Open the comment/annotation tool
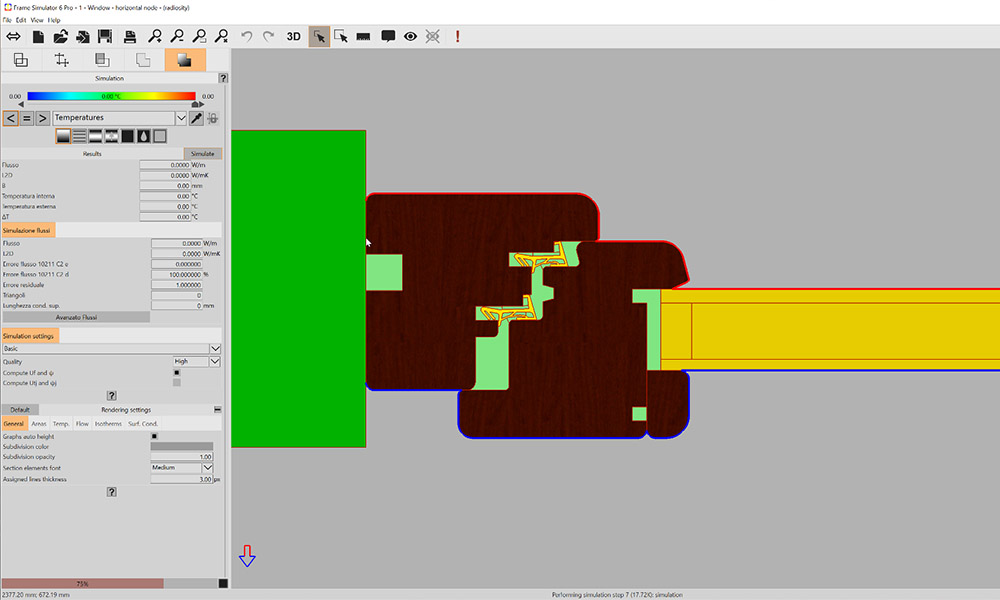The image size is (1000, 600). (x=387, y=36)
